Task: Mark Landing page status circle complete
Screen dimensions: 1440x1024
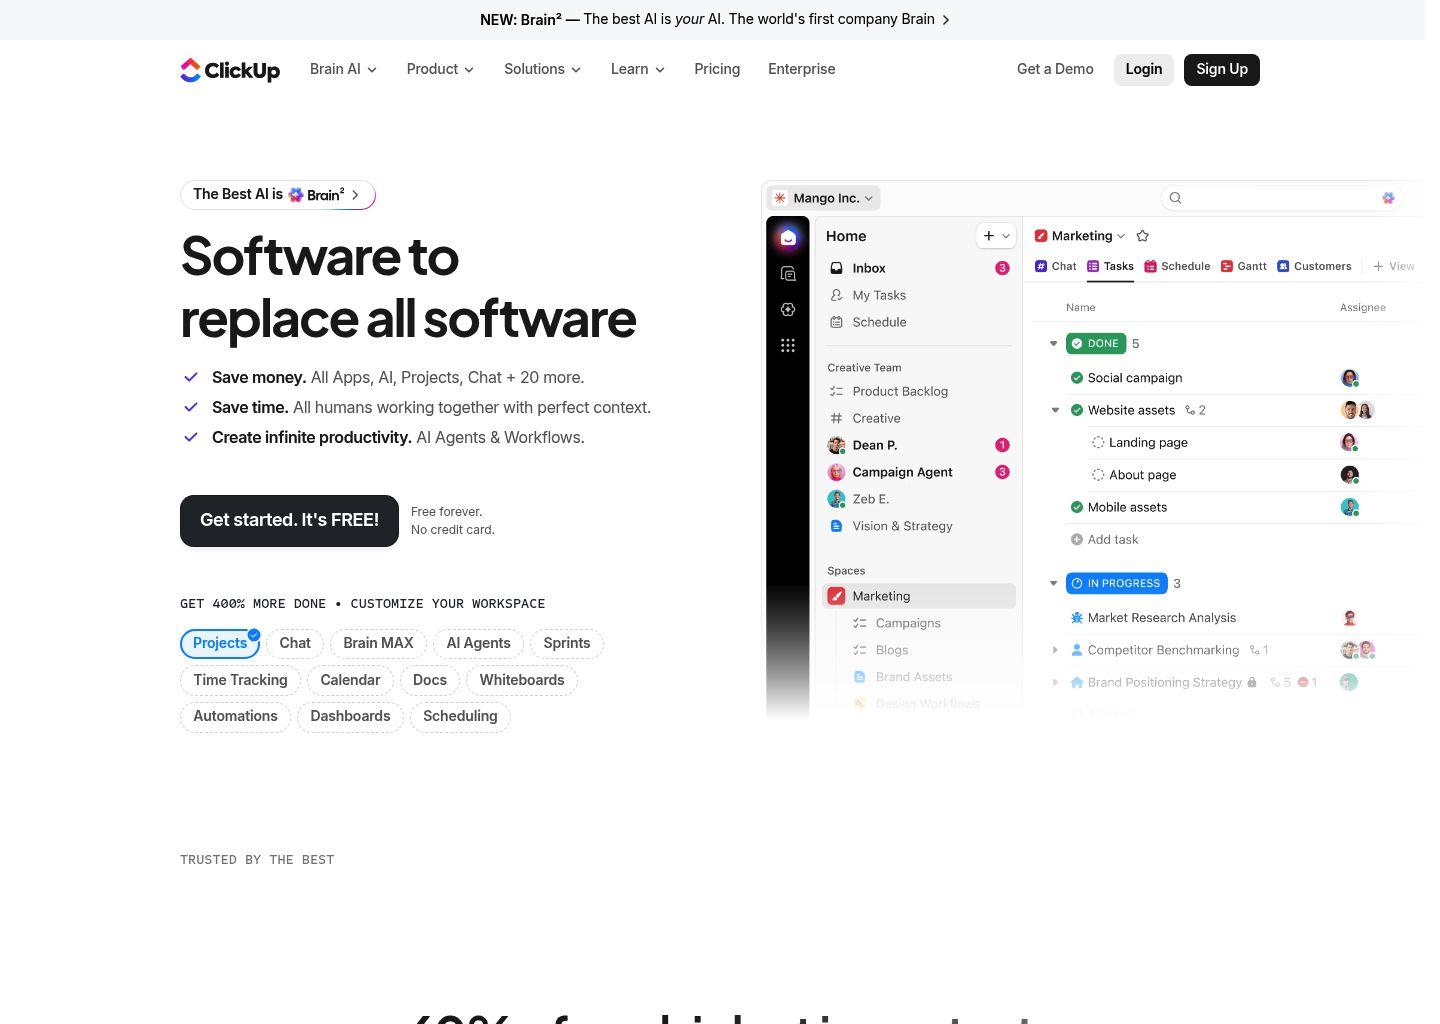Action: click(1098, 443)
